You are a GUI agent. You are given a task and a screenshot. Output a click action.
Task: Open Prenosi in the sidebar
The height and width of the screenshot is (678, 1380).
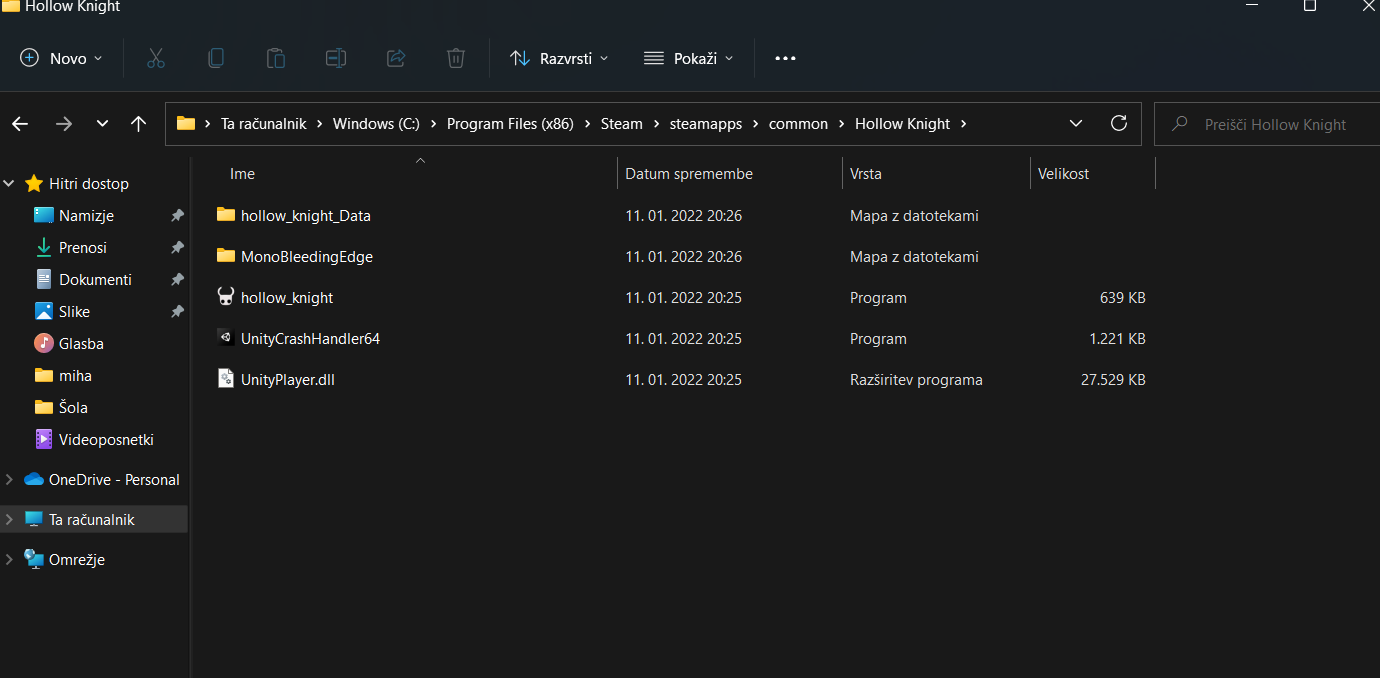coord(83,248)
